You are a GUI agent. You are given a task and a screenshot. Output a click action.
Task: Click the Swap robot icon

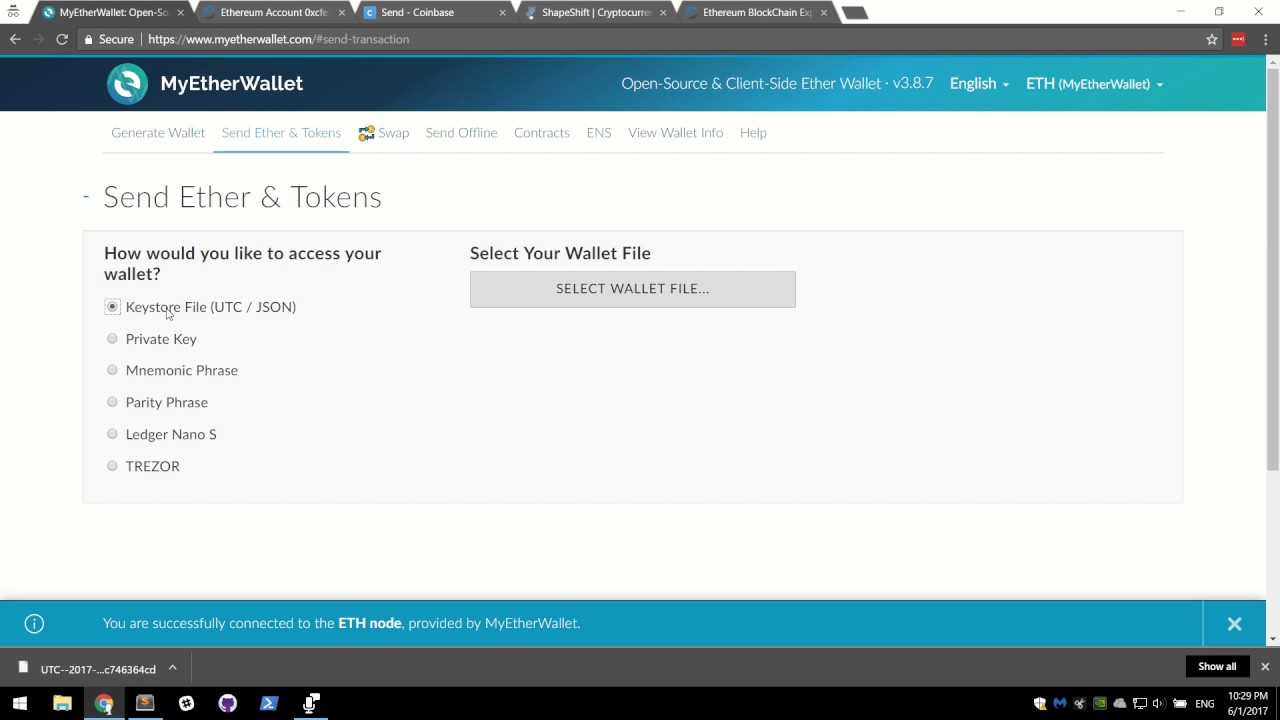pos(366,133)
